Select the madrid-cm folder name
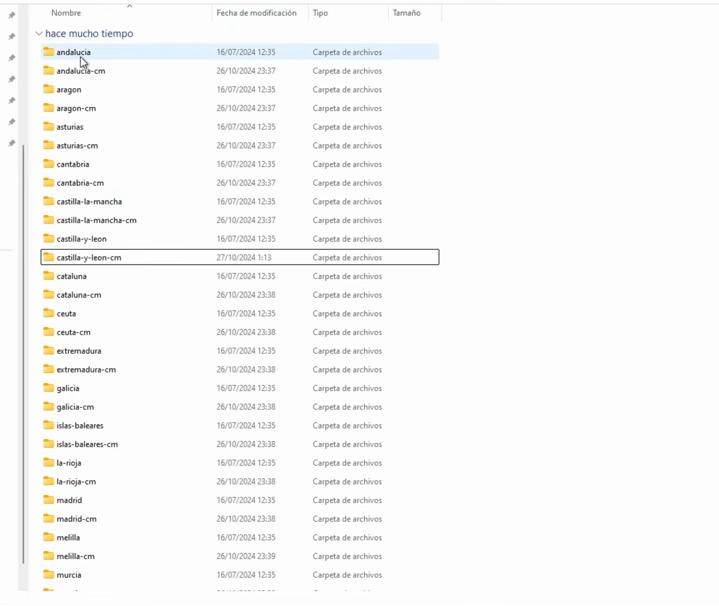The width and height of the screenshot is (719, 606). [x=77, y=519]
